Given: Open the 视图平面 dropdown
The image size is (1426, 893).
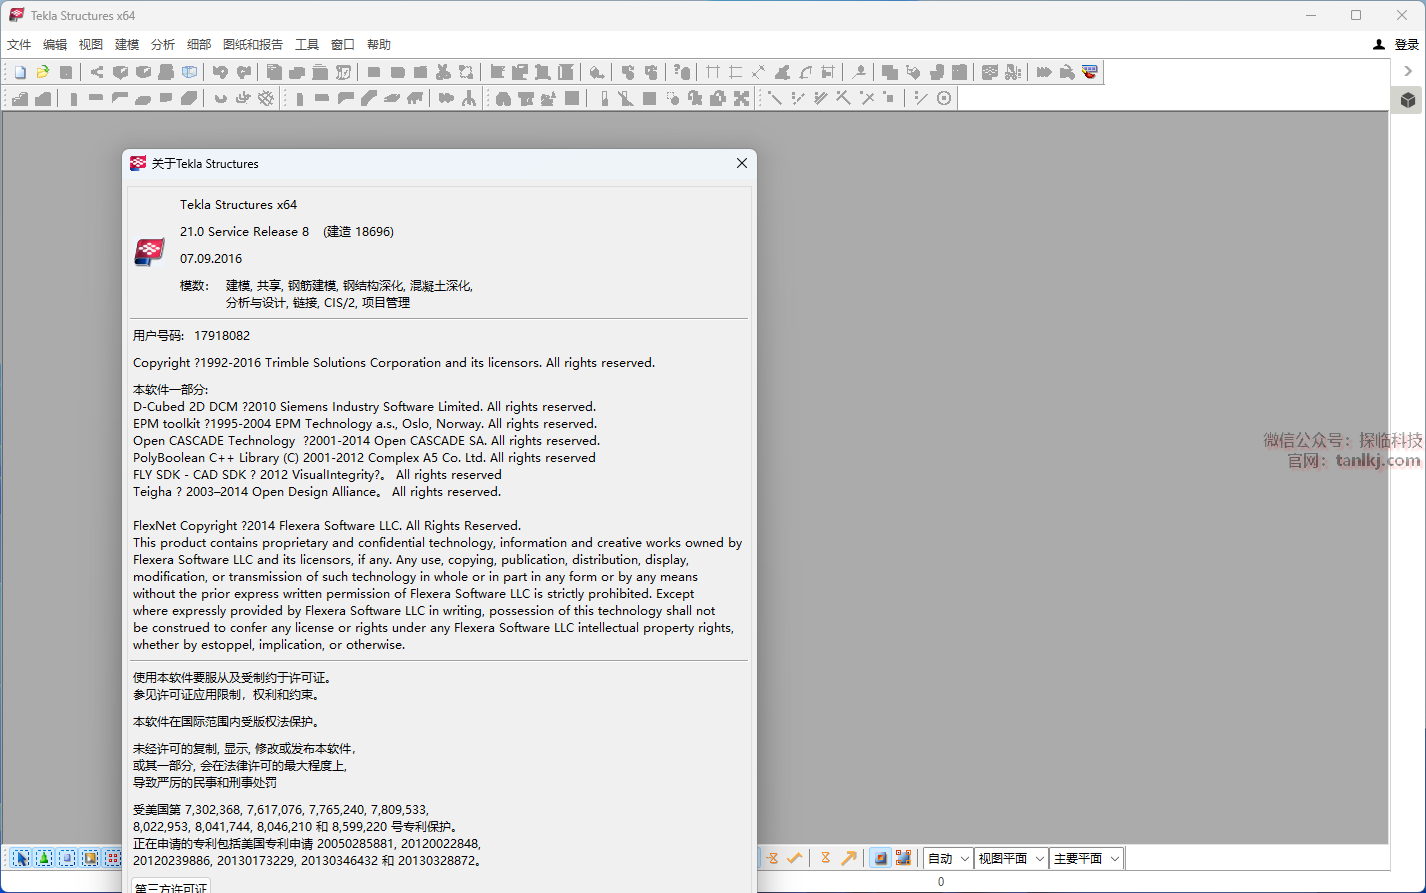Looking at the screenshot, I should (1011, 858).
